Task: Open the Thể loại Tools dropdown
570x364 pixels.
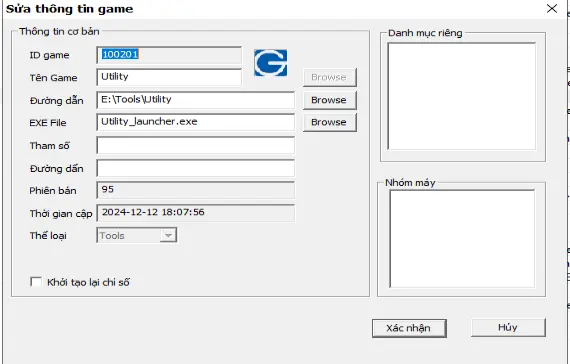Action: (x=168, y=236)
